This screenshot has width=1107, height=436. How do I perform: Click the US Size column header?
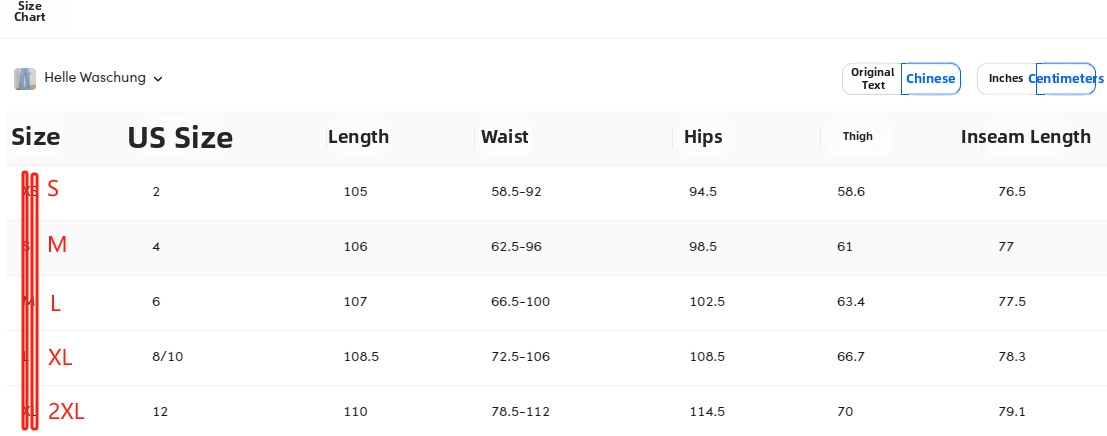pyautogui.click(x=180, y=138)
